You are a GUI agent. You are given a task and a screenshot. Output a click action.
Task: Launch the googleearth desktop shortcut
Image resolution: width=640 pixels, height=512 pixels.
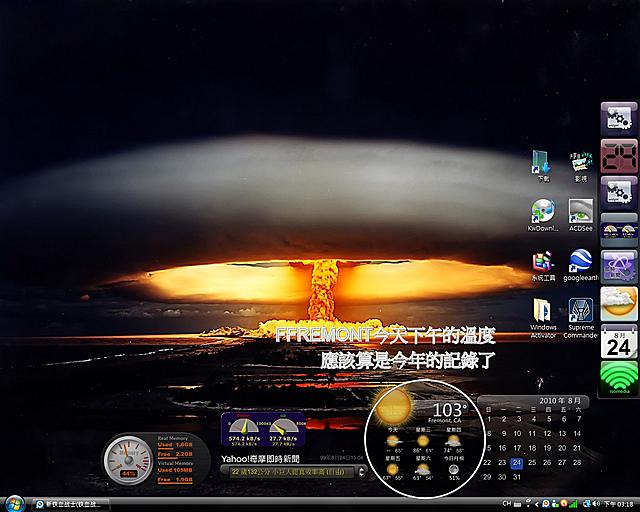pyautogui.click(x=581, y=266)
